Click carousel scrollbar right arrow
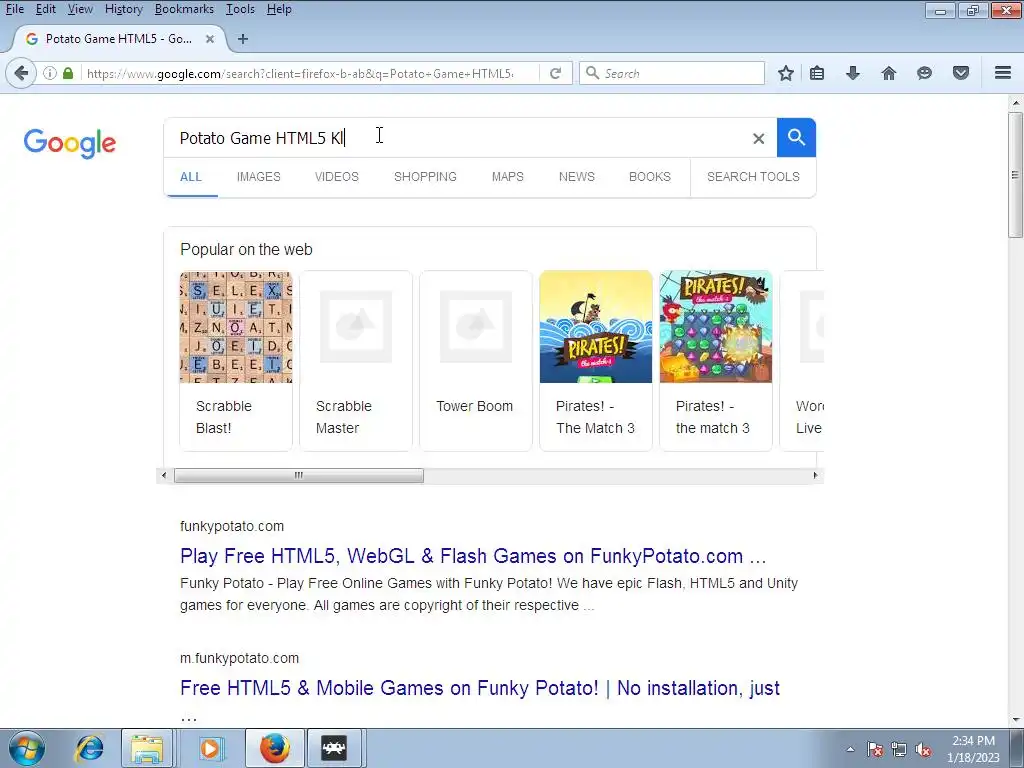Viewport: 1024px width, 768px height. [815, 475]
